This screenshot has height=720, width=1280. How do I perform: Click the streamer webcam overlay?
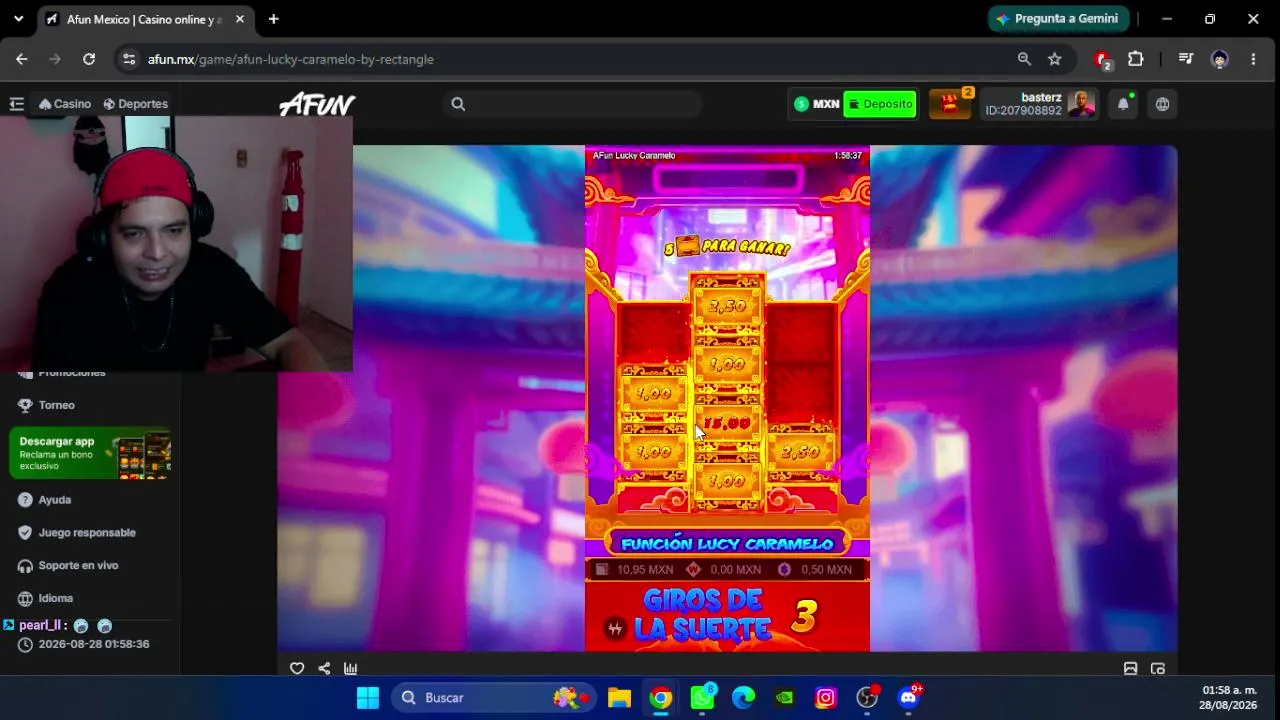click(176, 243)
